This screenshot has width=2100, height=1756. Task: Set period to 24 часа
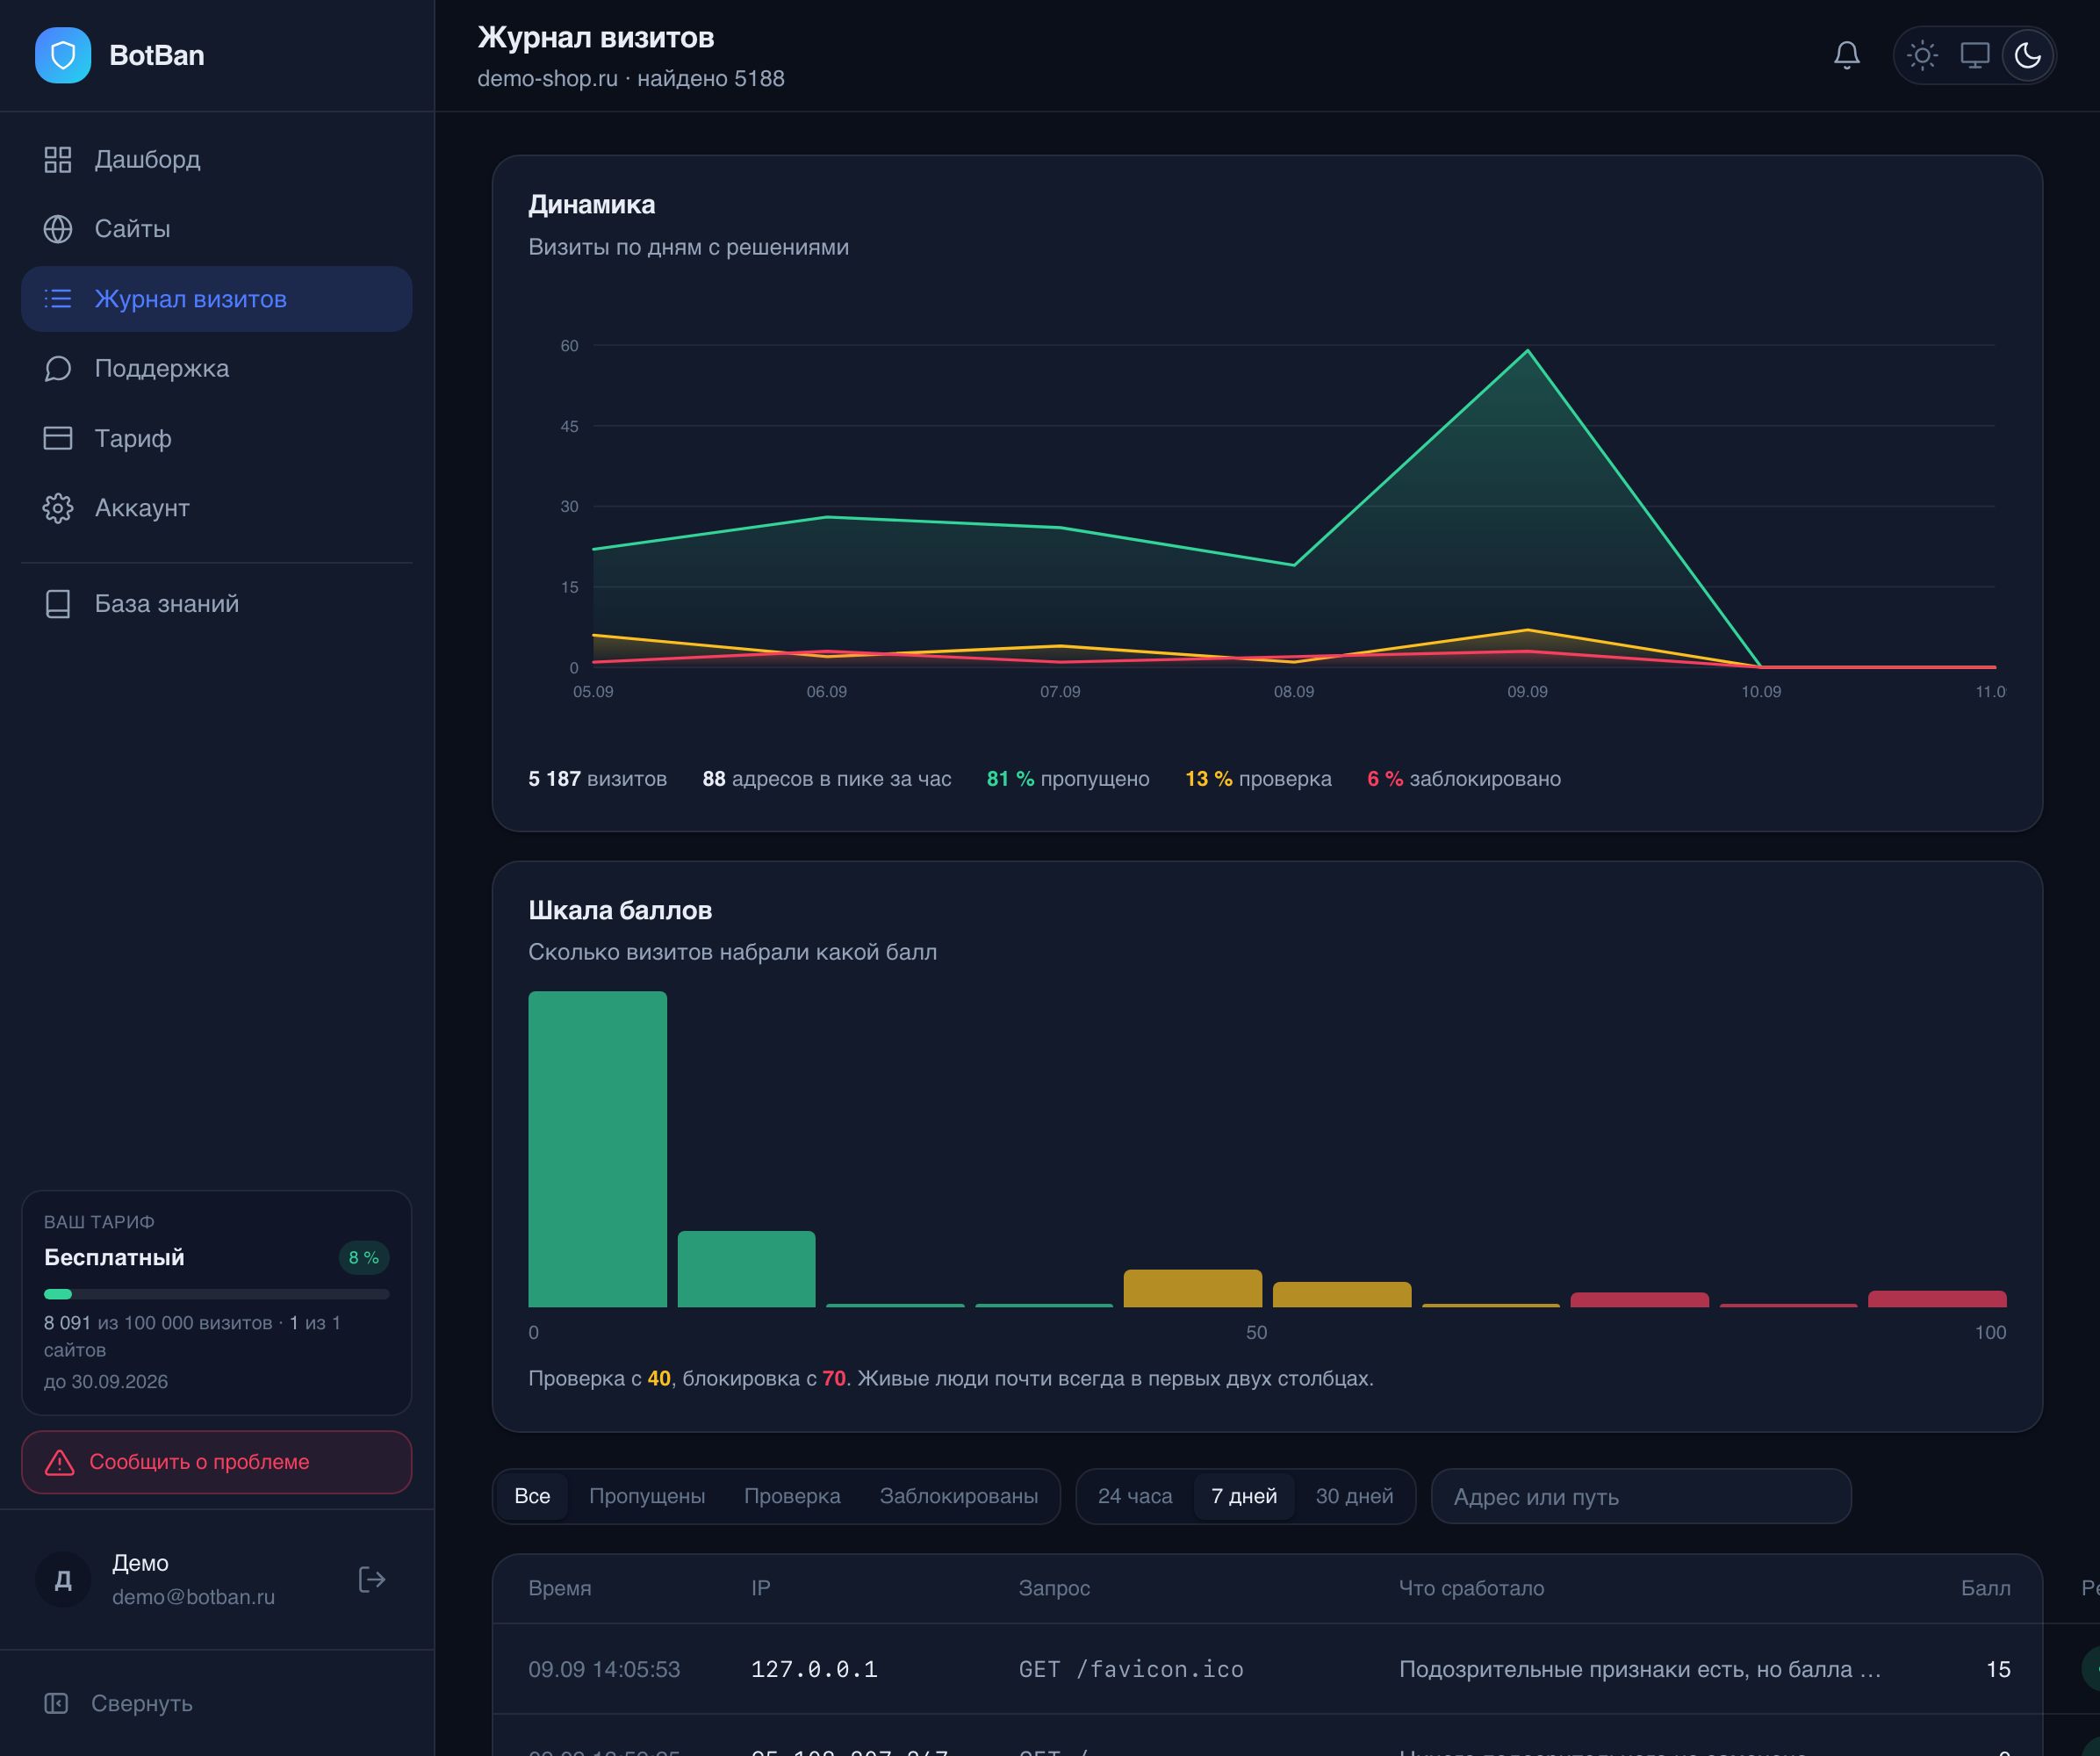(x=1135, y=1496)
